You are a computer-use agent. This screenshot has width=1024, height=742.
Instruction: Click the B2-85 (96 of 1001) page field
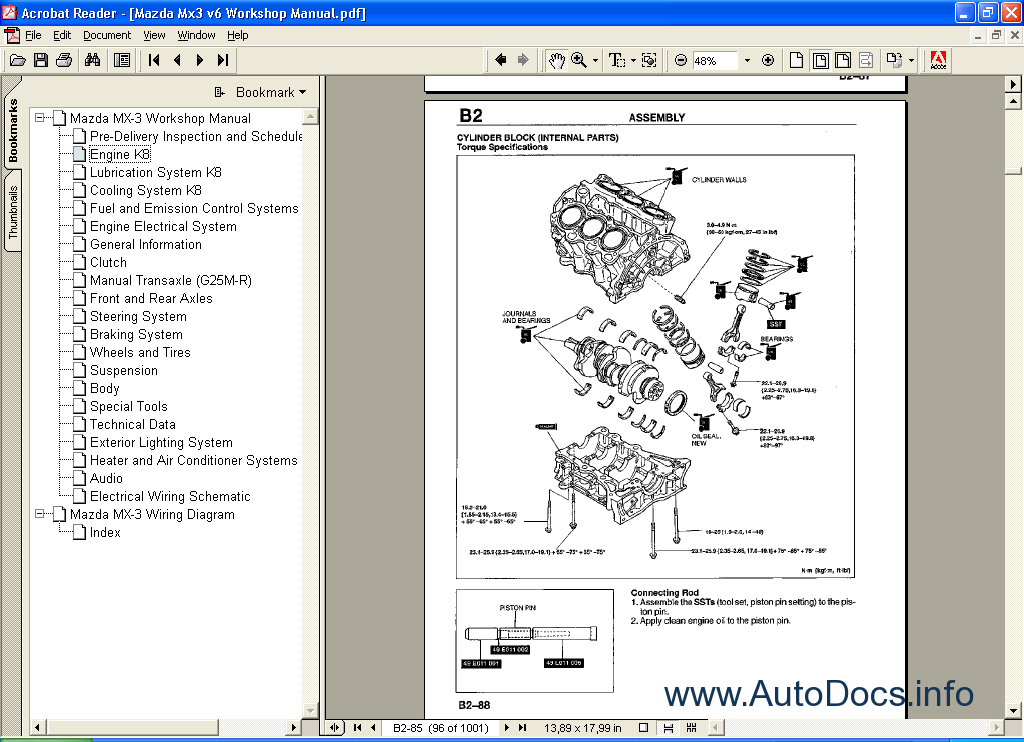[441, 728]
